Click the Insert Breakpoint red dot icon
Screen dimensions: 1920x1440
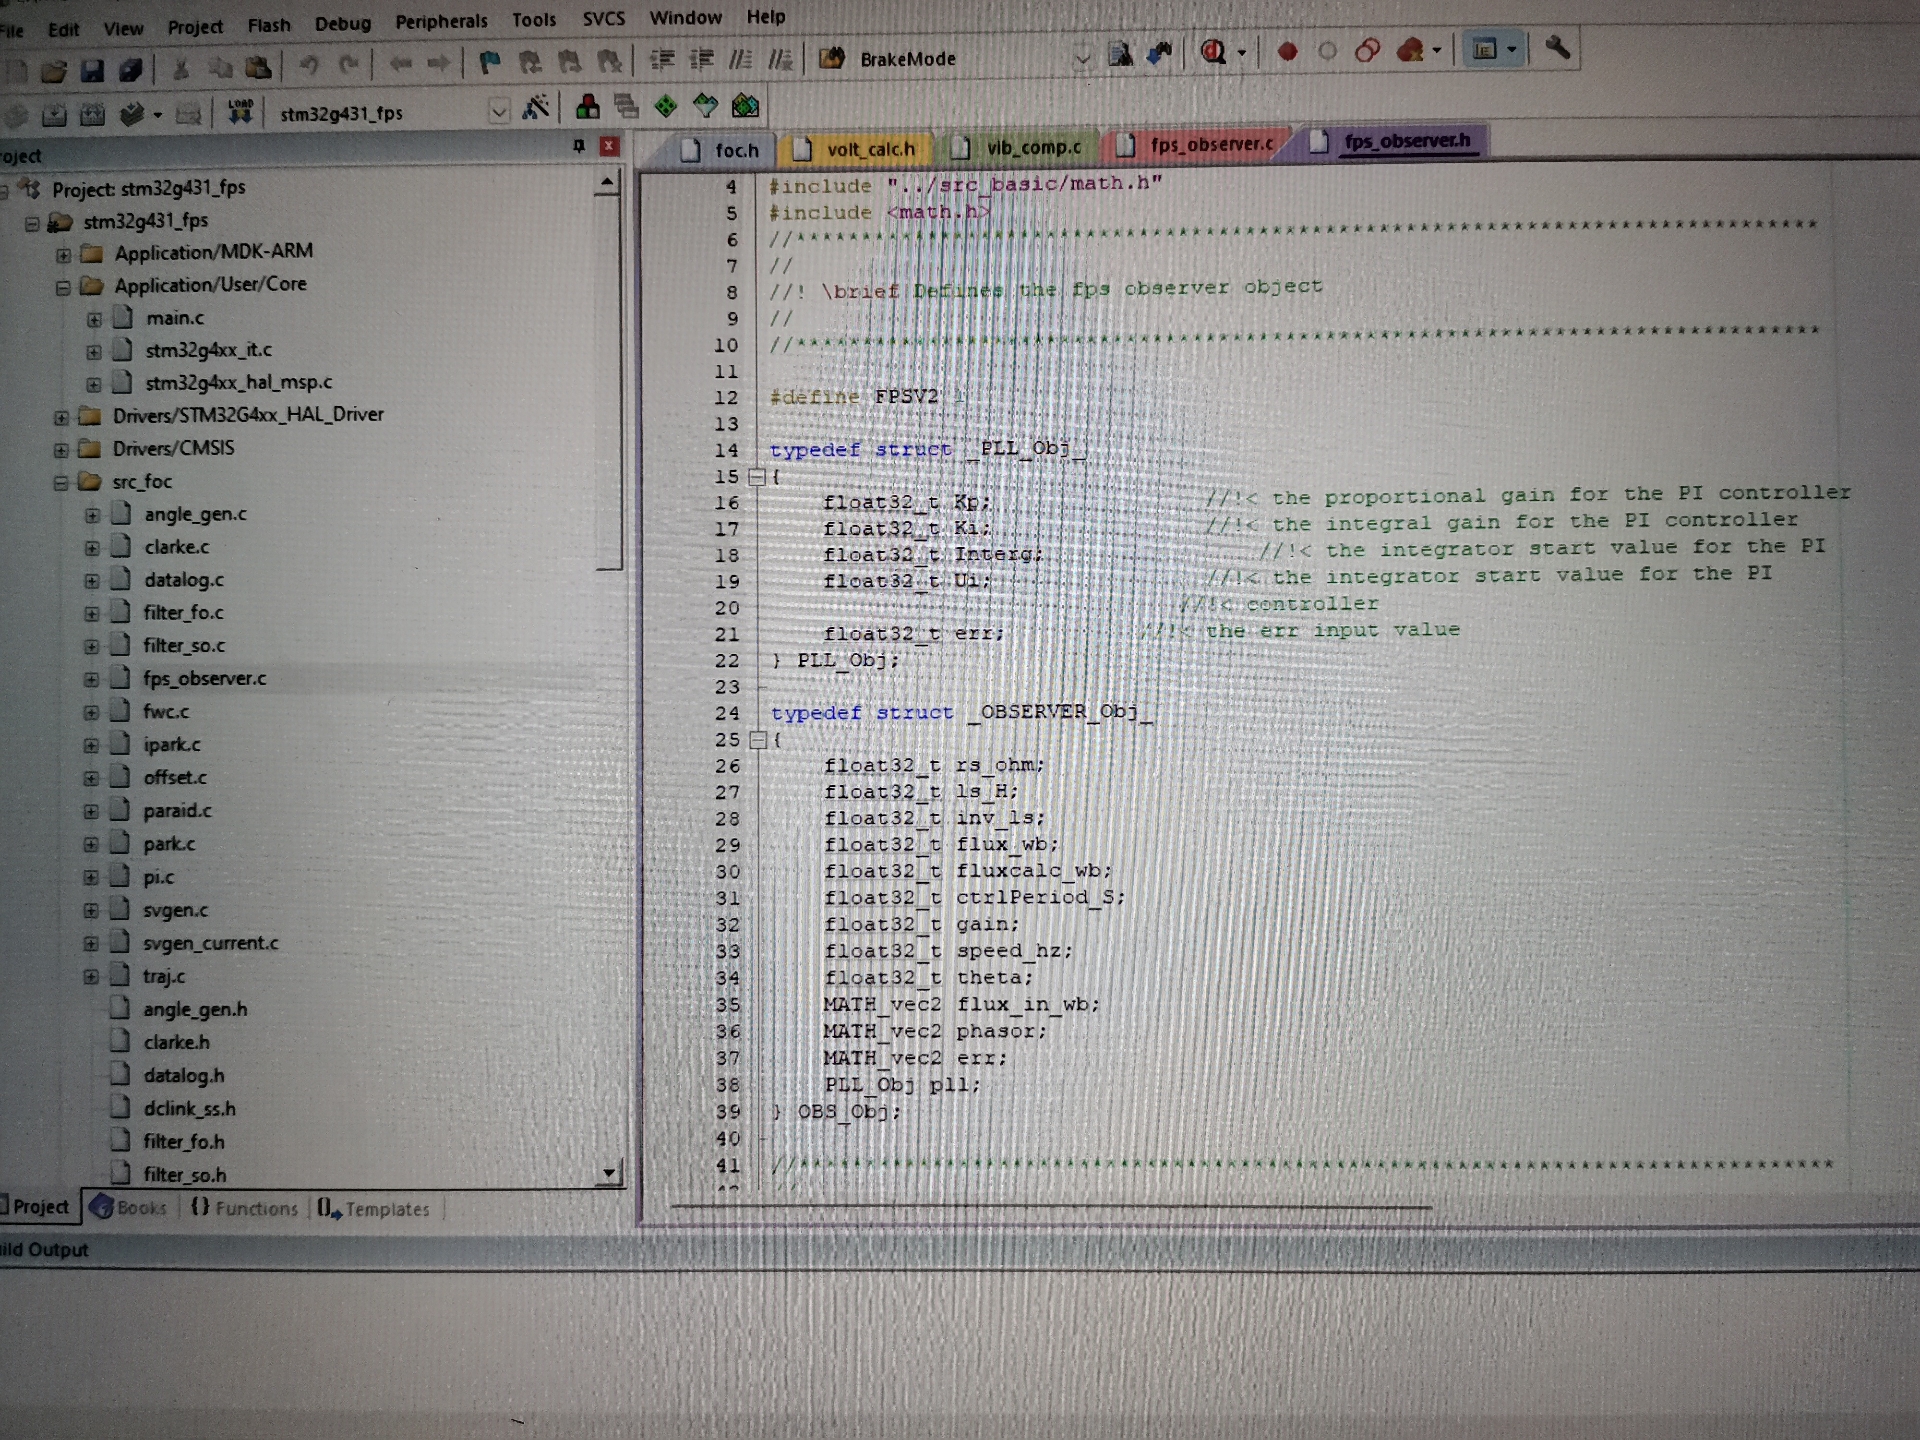point(1287,51)
